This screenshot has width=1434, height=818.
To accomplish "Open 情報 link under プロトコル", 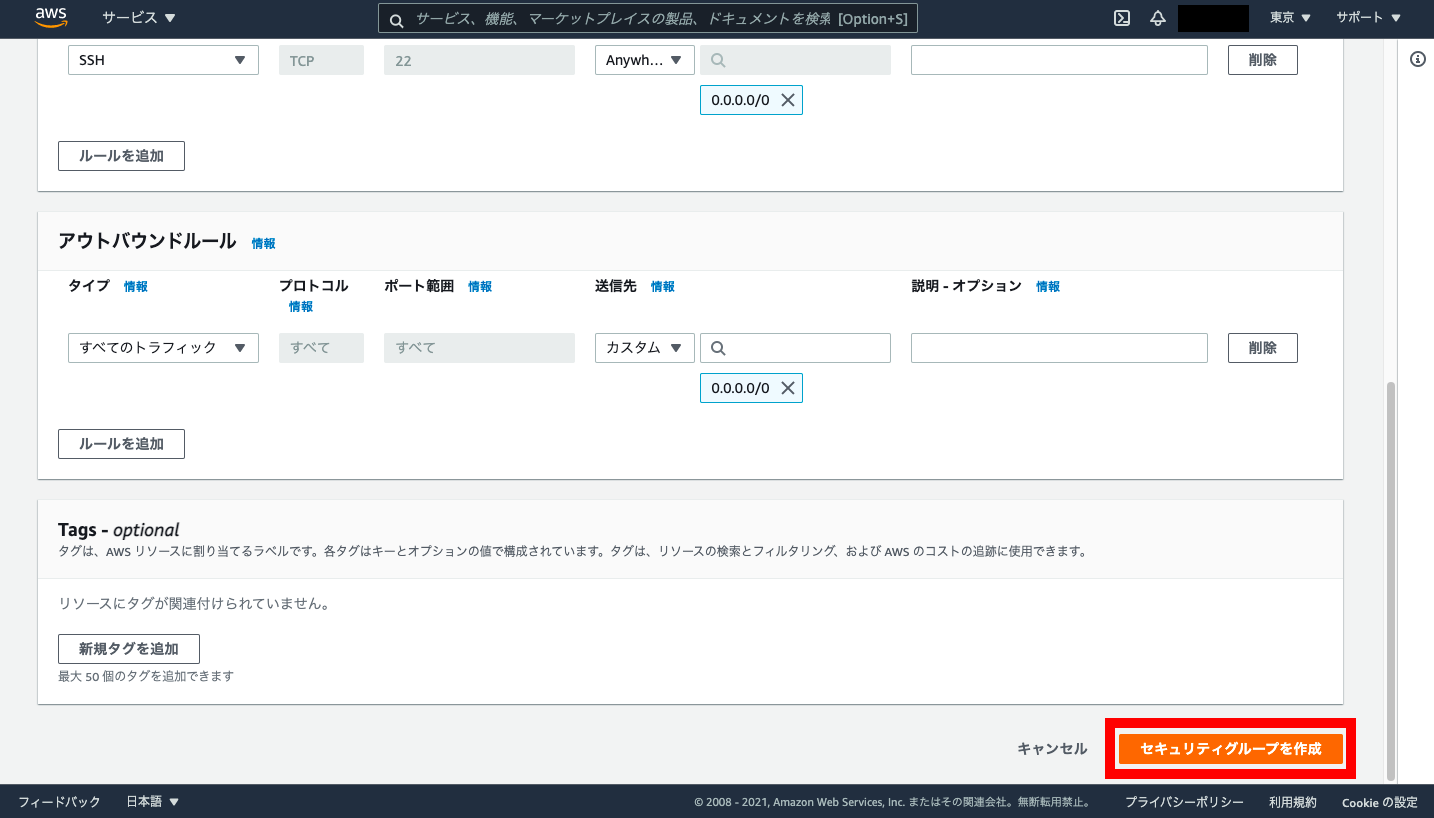I will pyautogui.click(x=301, y=307).
